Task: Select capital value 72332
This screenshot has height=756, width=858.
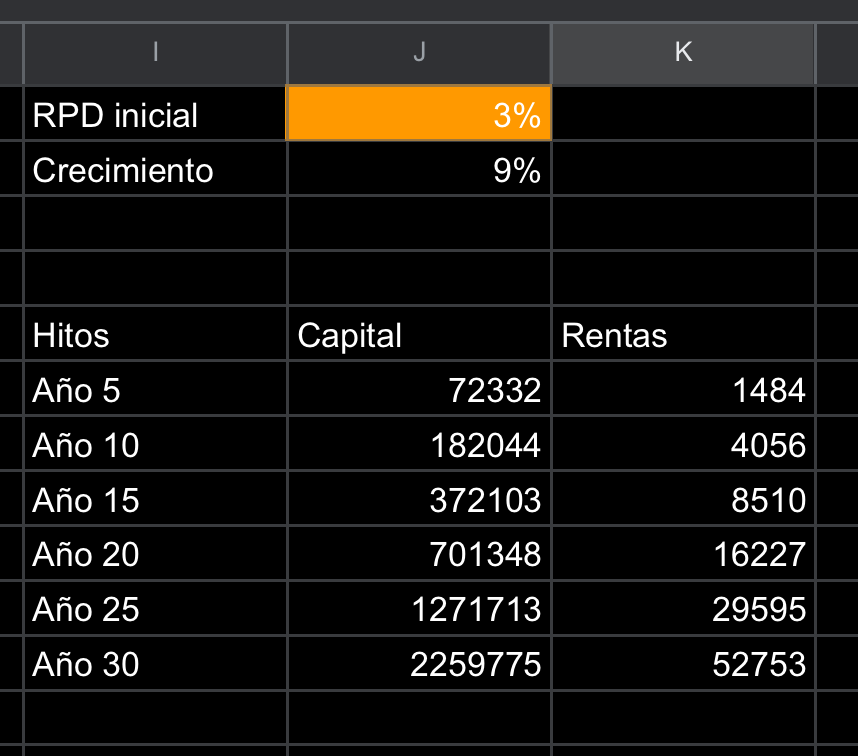Action: pyautogui.click(x=419, y=389)
